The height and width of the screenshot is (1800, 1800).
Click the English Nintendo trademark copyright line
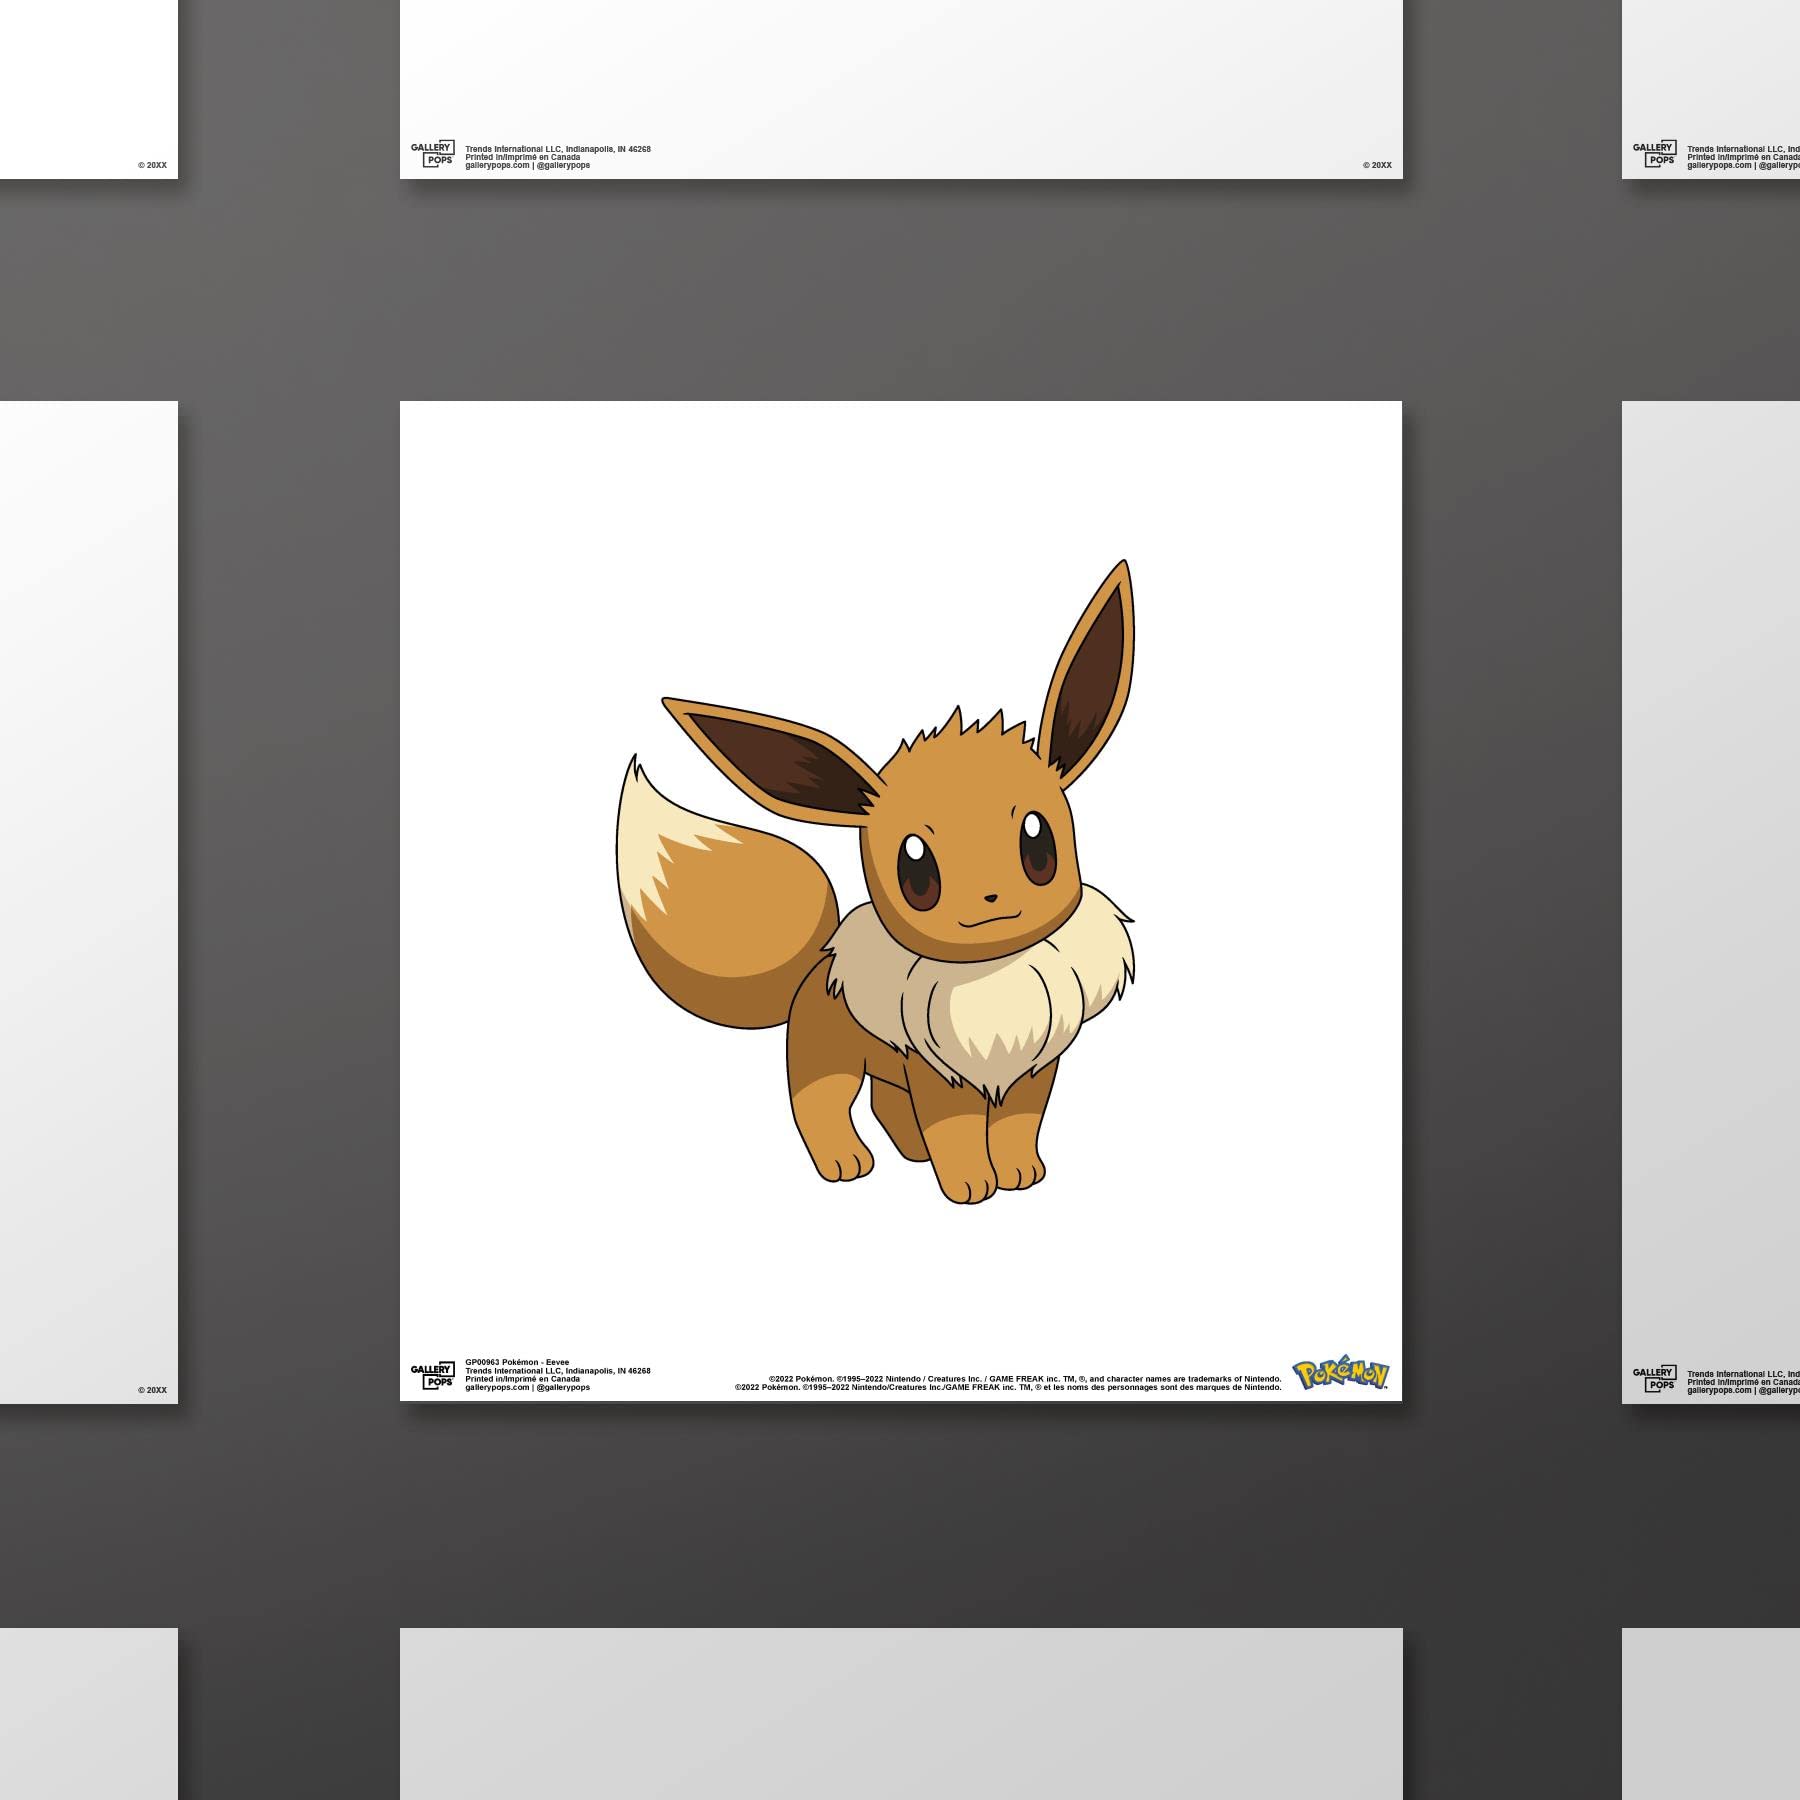pos(1025,1379)
